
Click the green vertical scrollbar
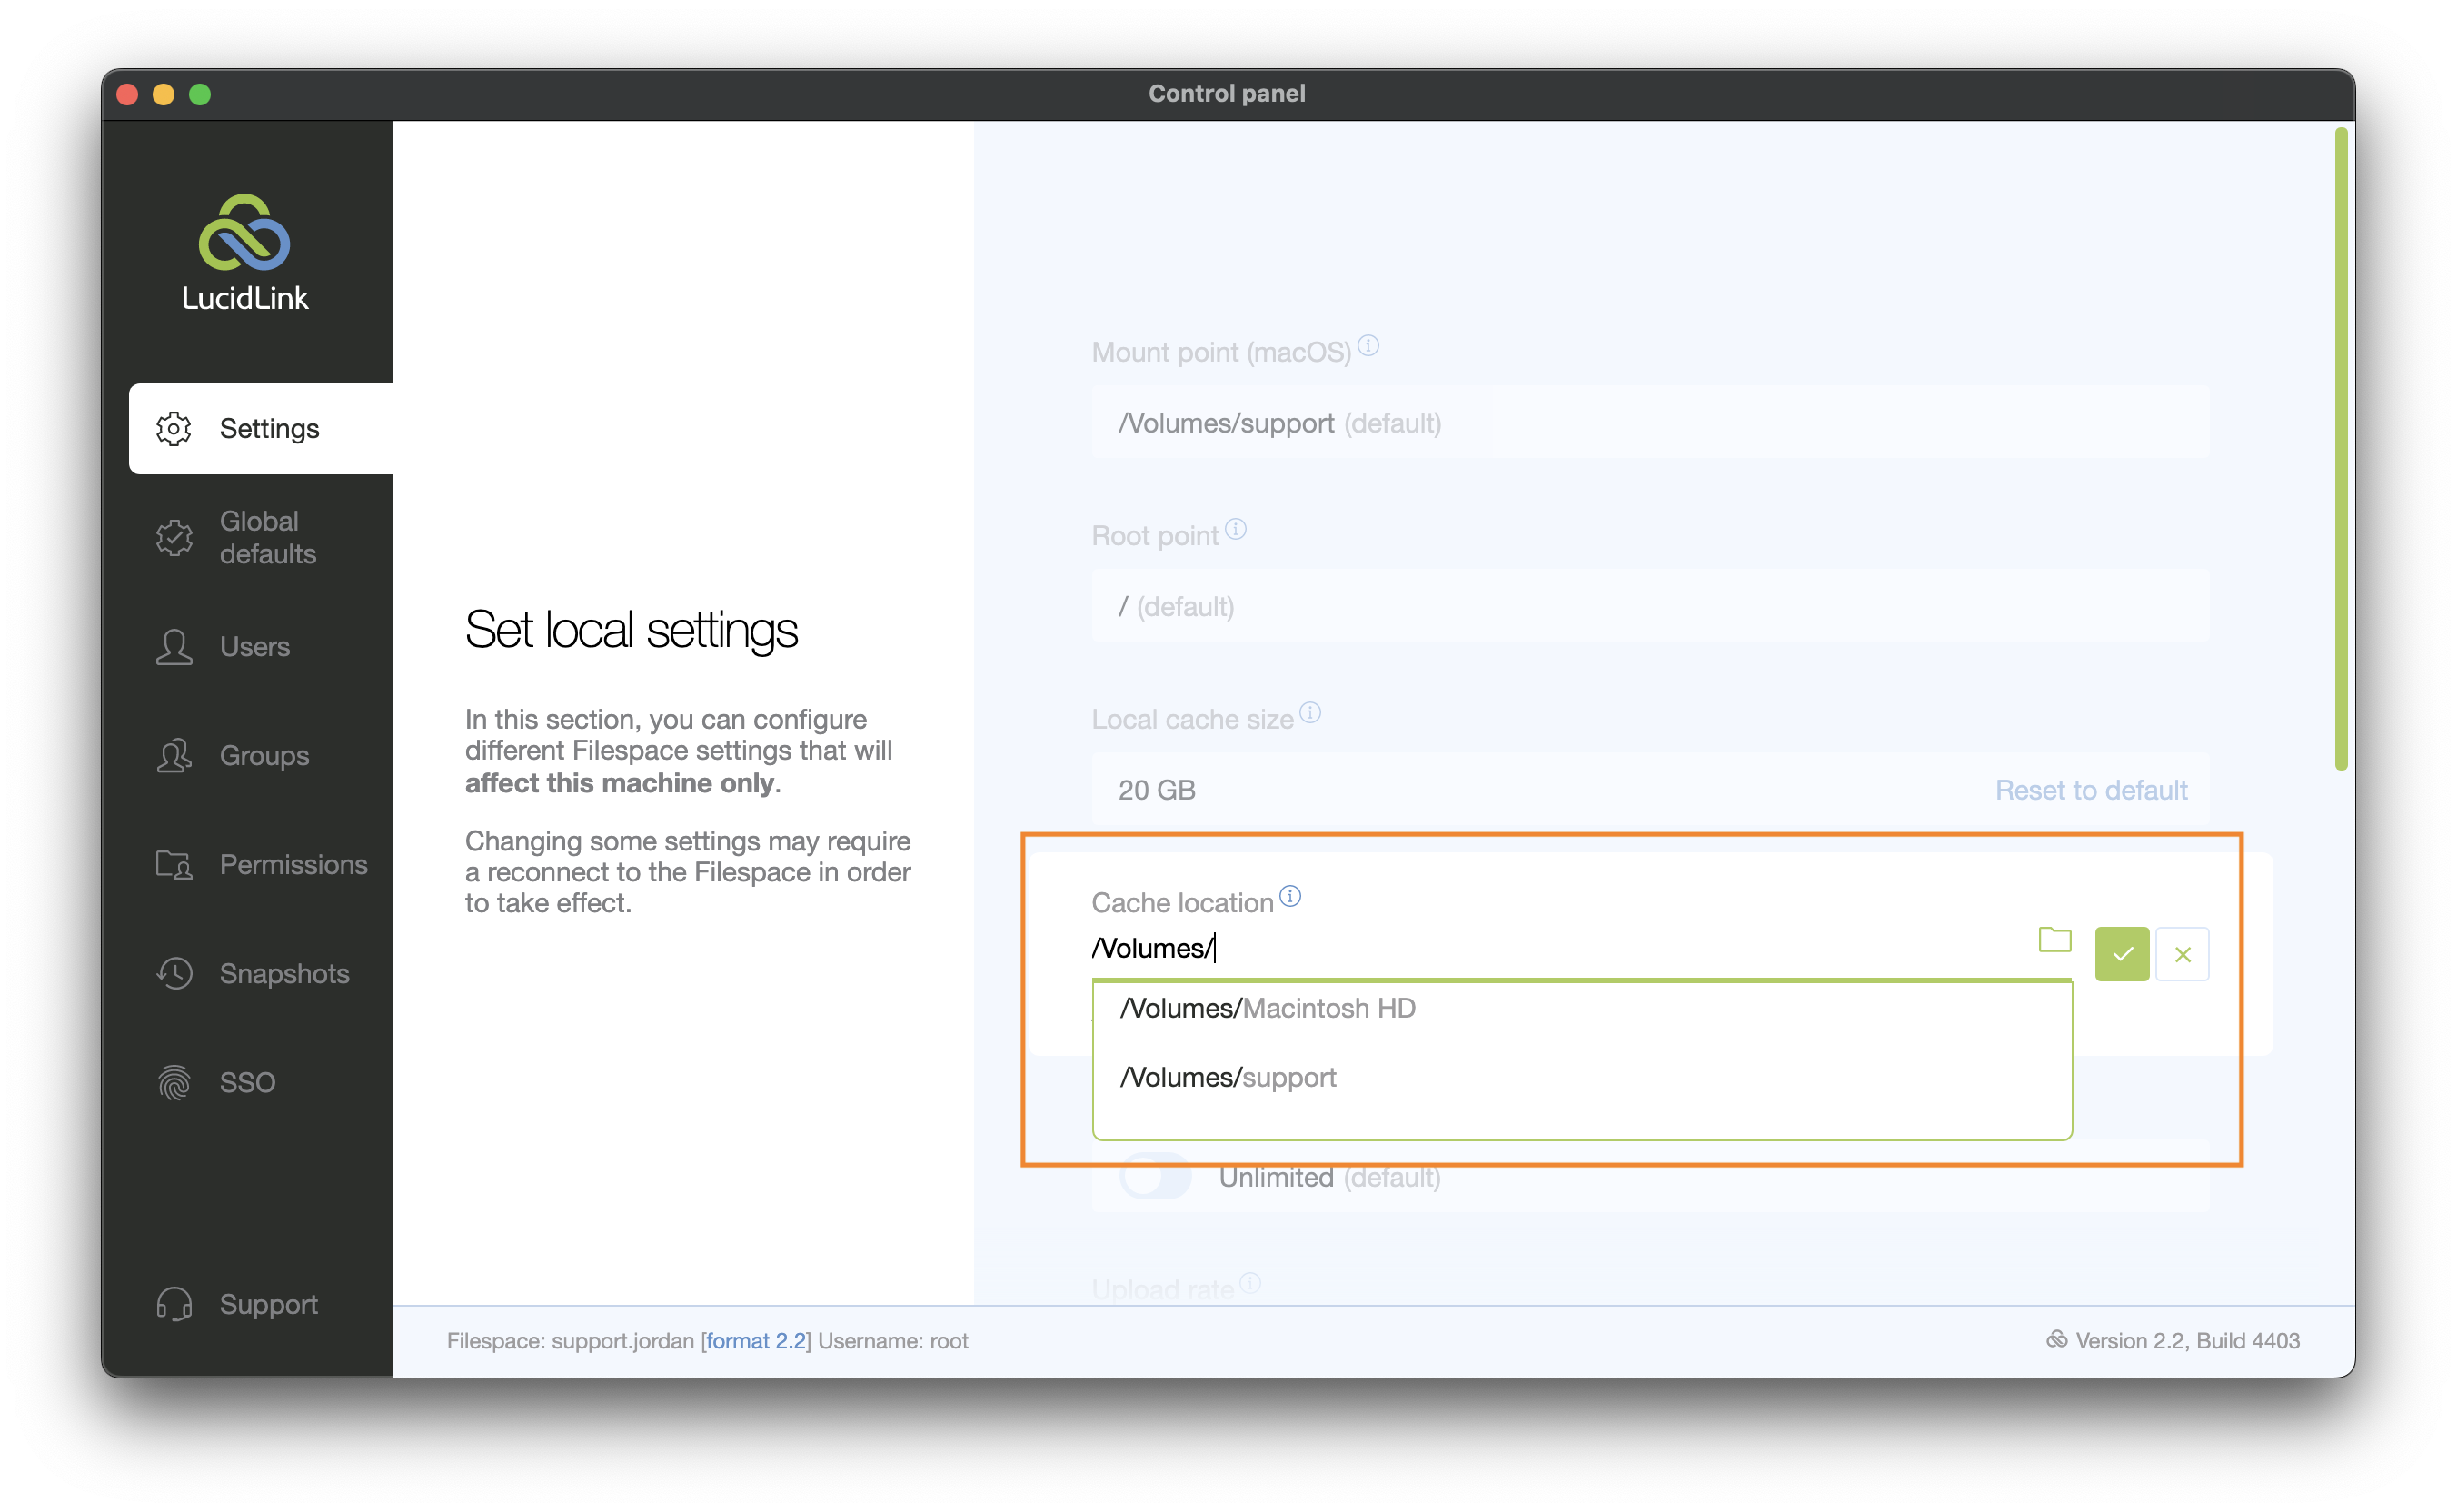tap(2341, 449)
